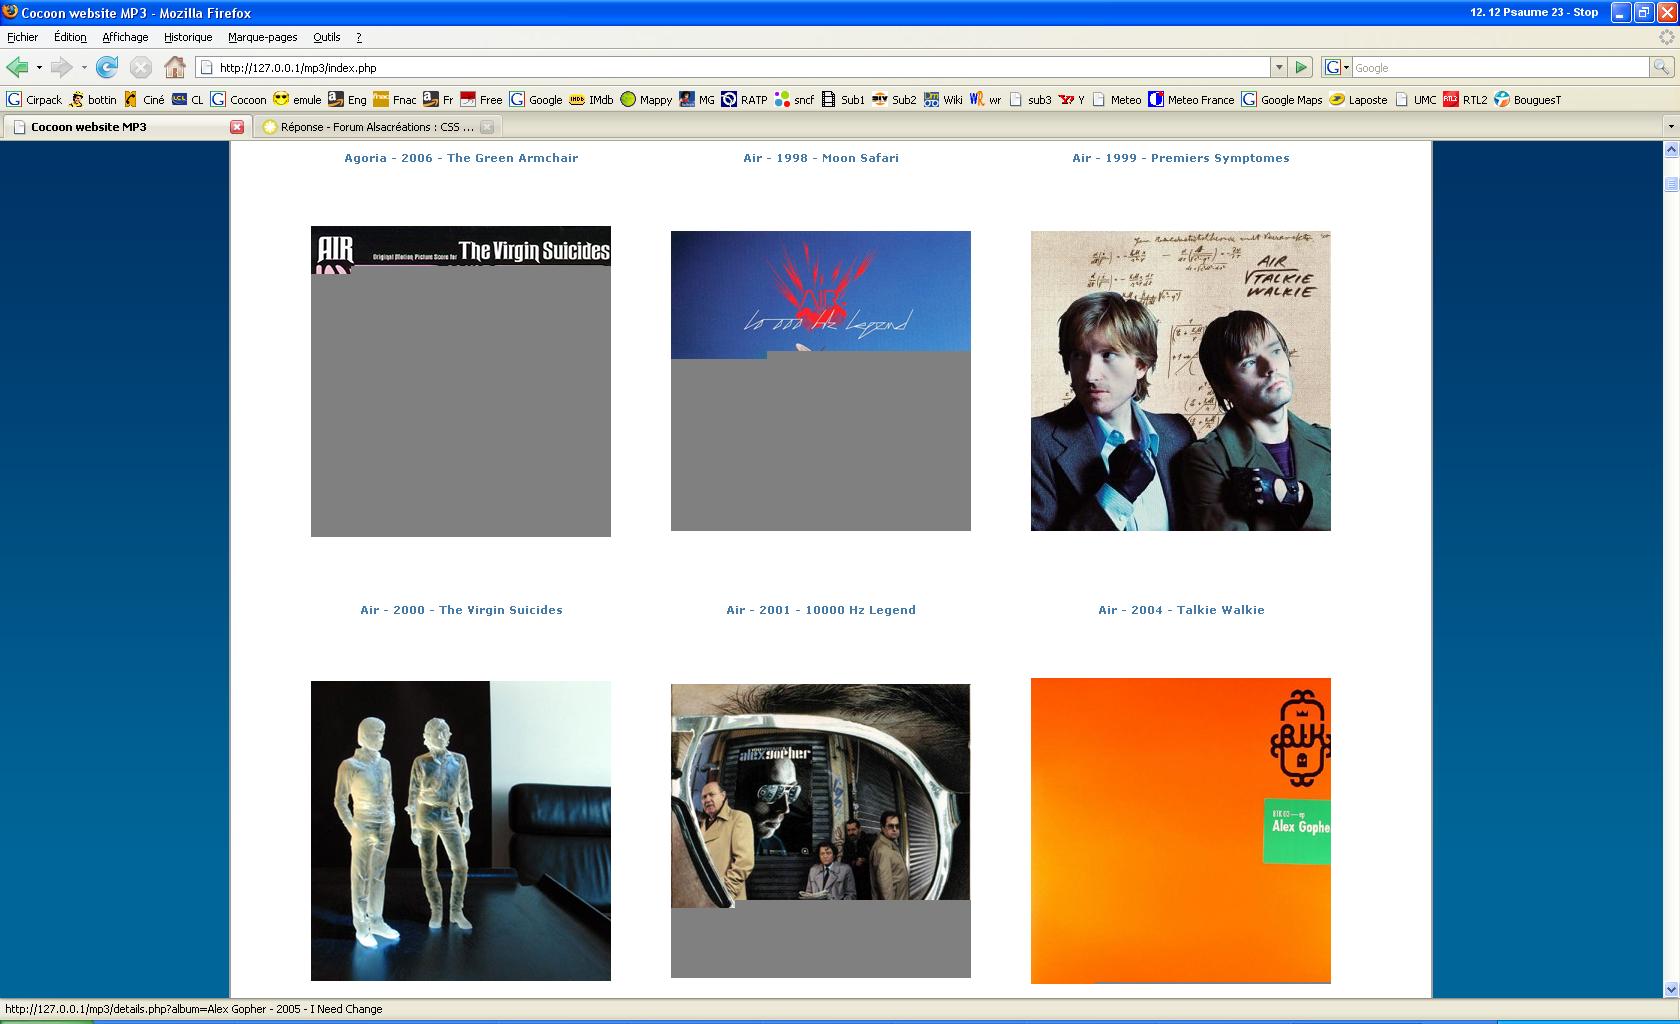Viewport: 1680px width, 1024px height.
Task: Click the Talkie Walkie album cover
Action: (1181, 381)
